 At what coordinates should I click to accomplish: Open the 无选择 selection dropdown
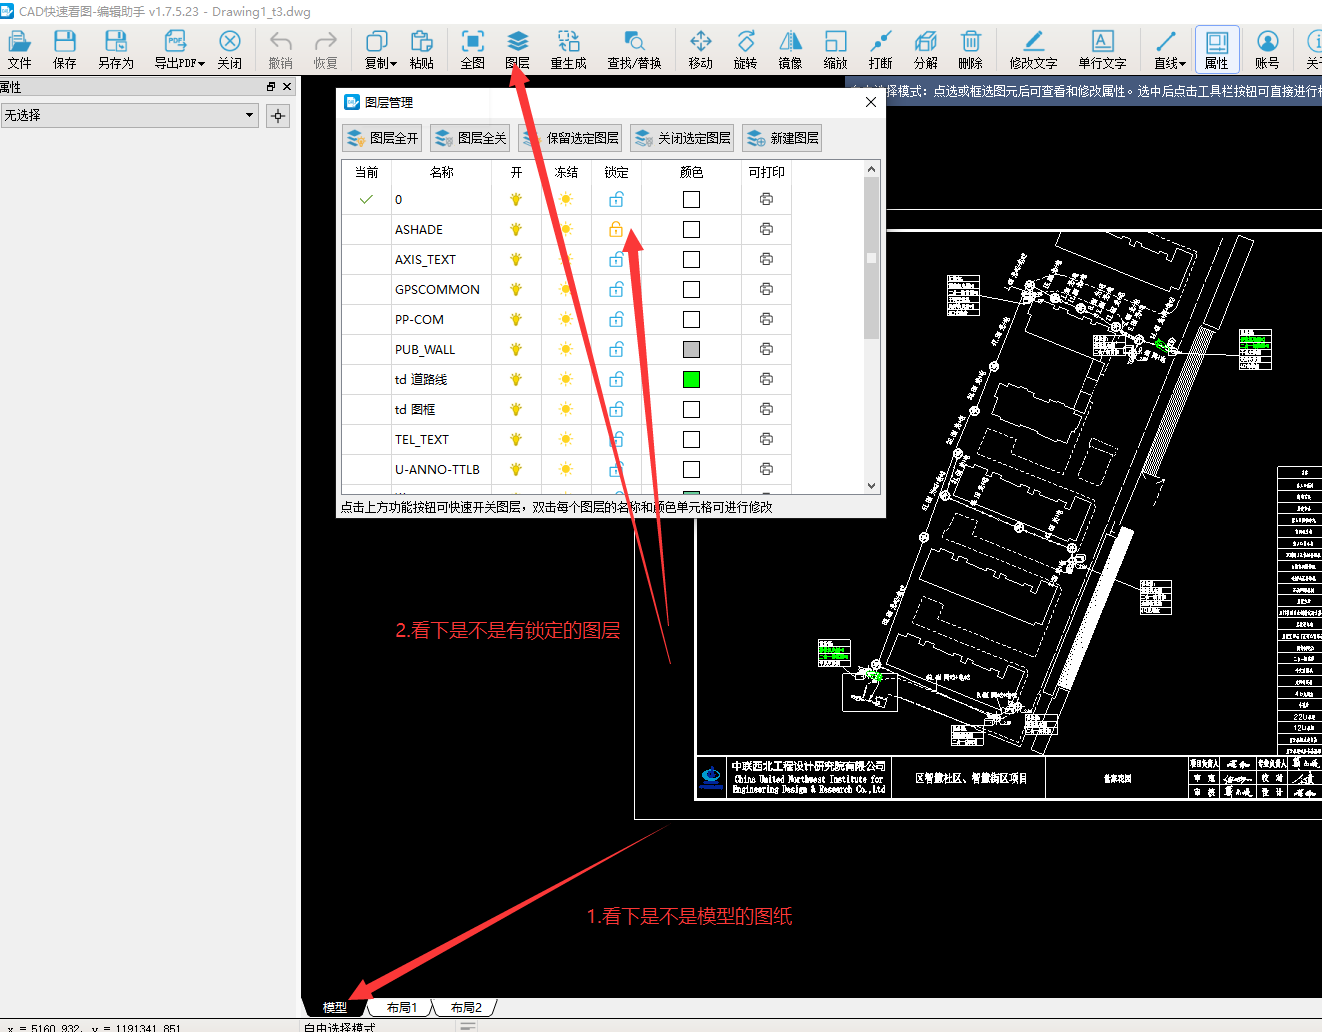pyautogui.click(x=249, y=116)
